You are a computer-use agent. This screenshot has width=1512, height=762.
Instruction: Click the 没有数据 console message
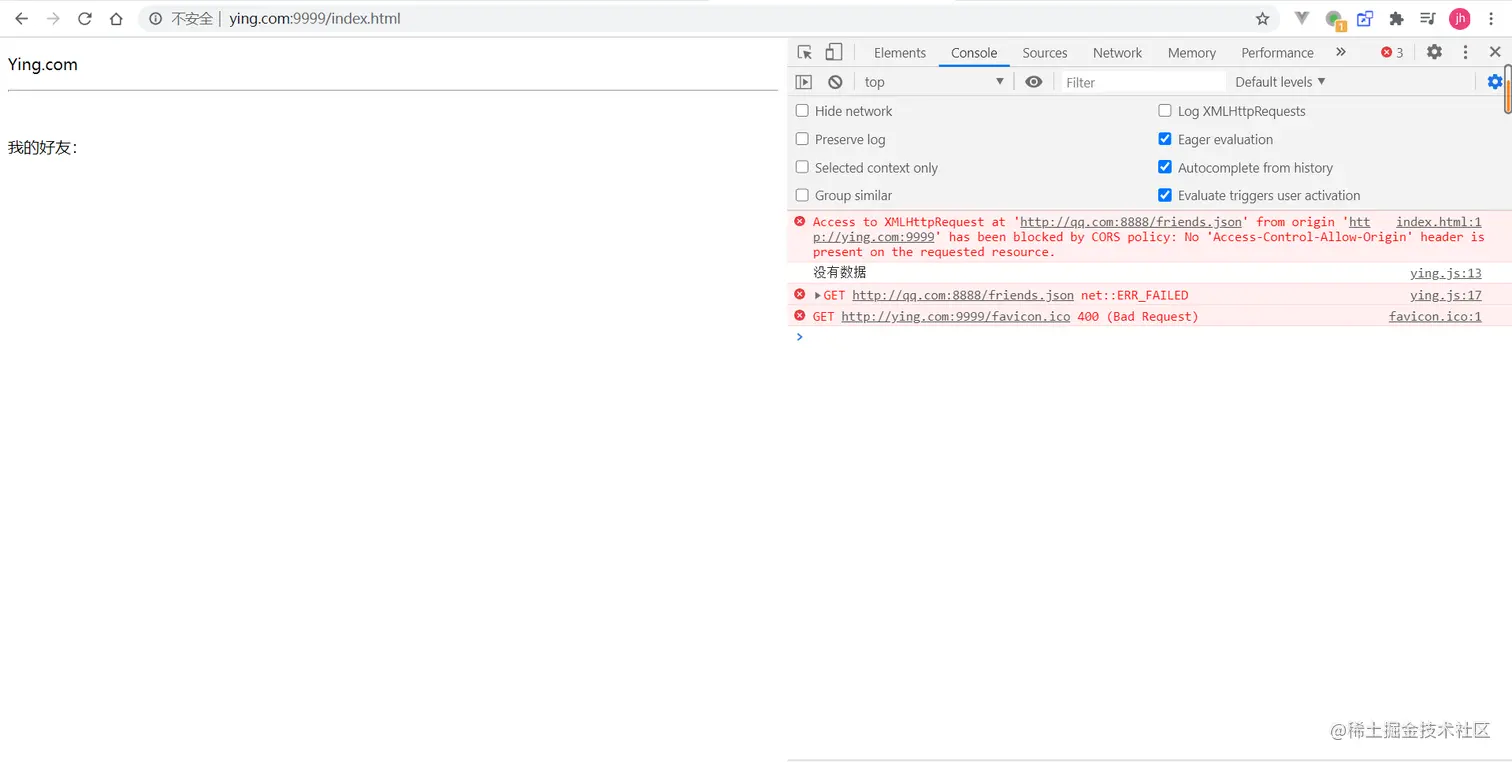pos(840,273)
